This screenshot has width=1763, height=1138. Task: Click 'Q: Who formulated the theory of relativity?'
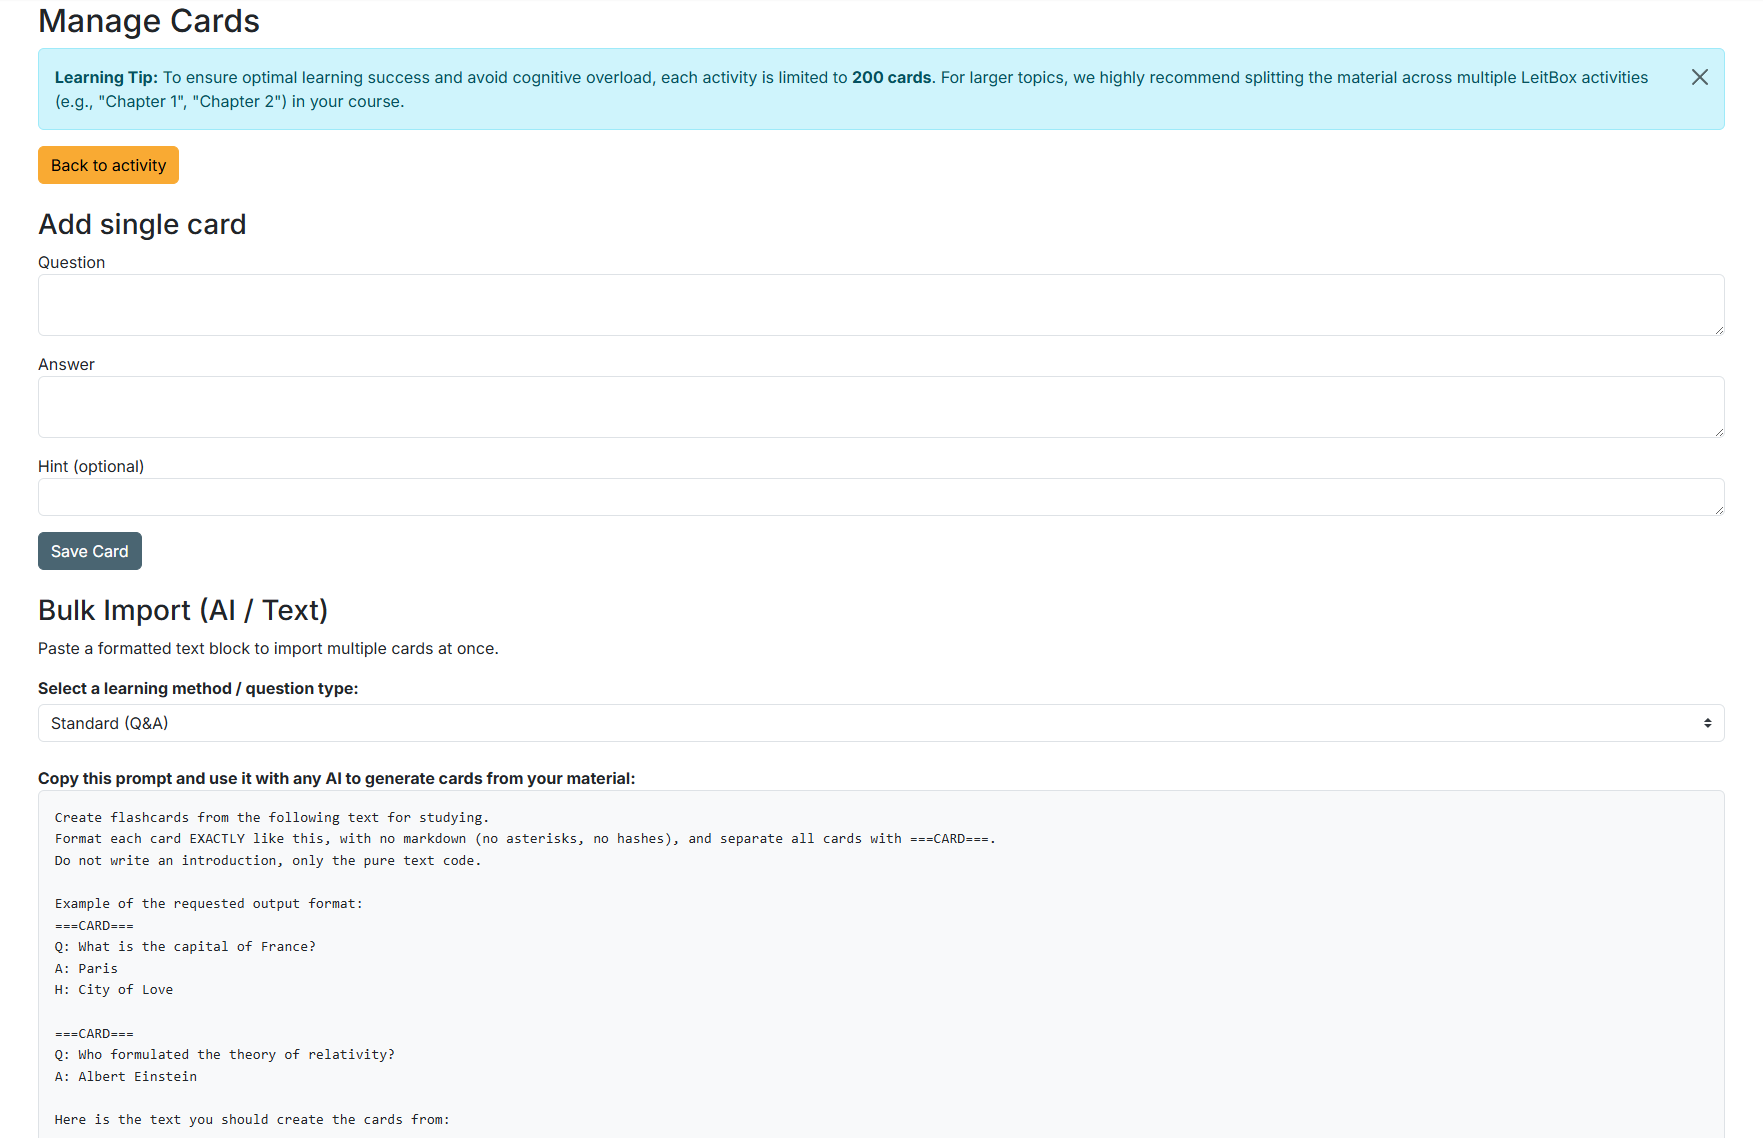click(225, 1054)
